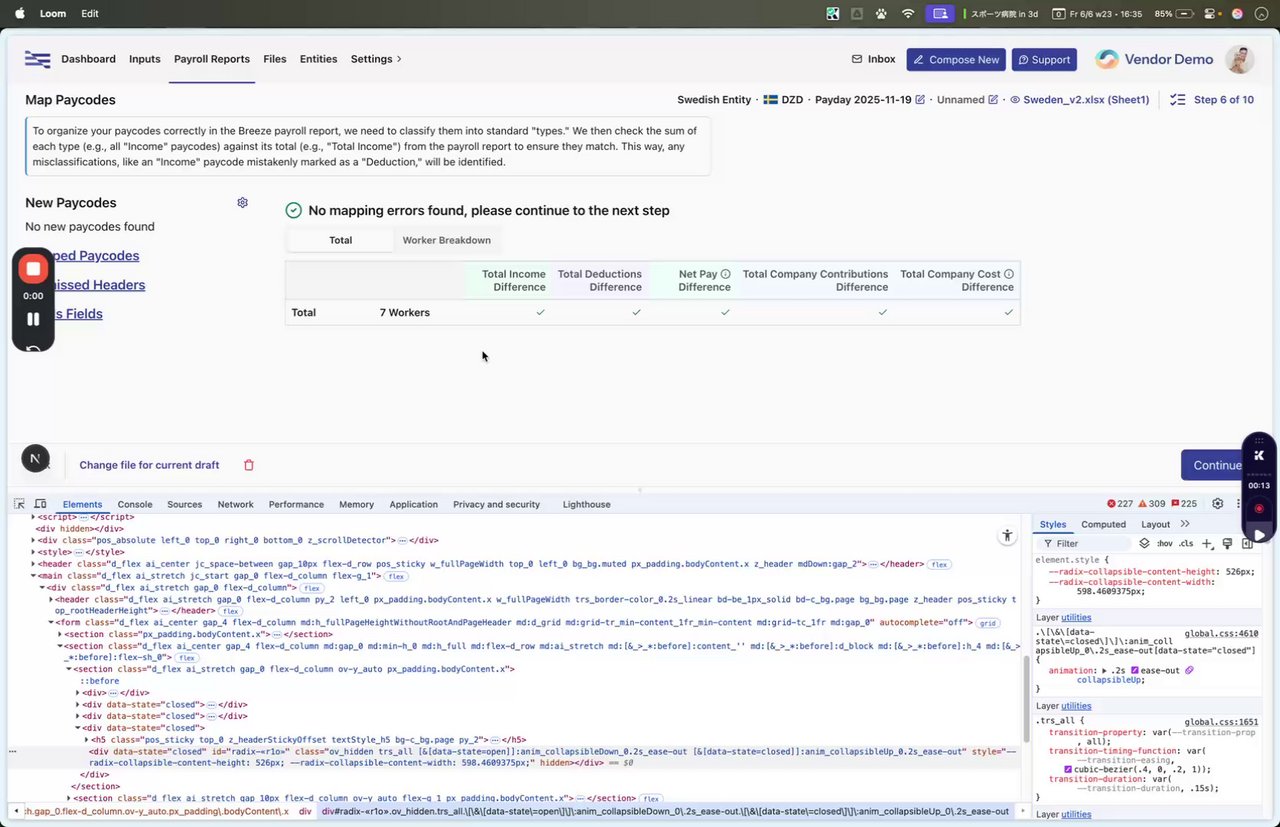Expand the Settings menu
The image size is (1280, 827).
coord(376,59)
